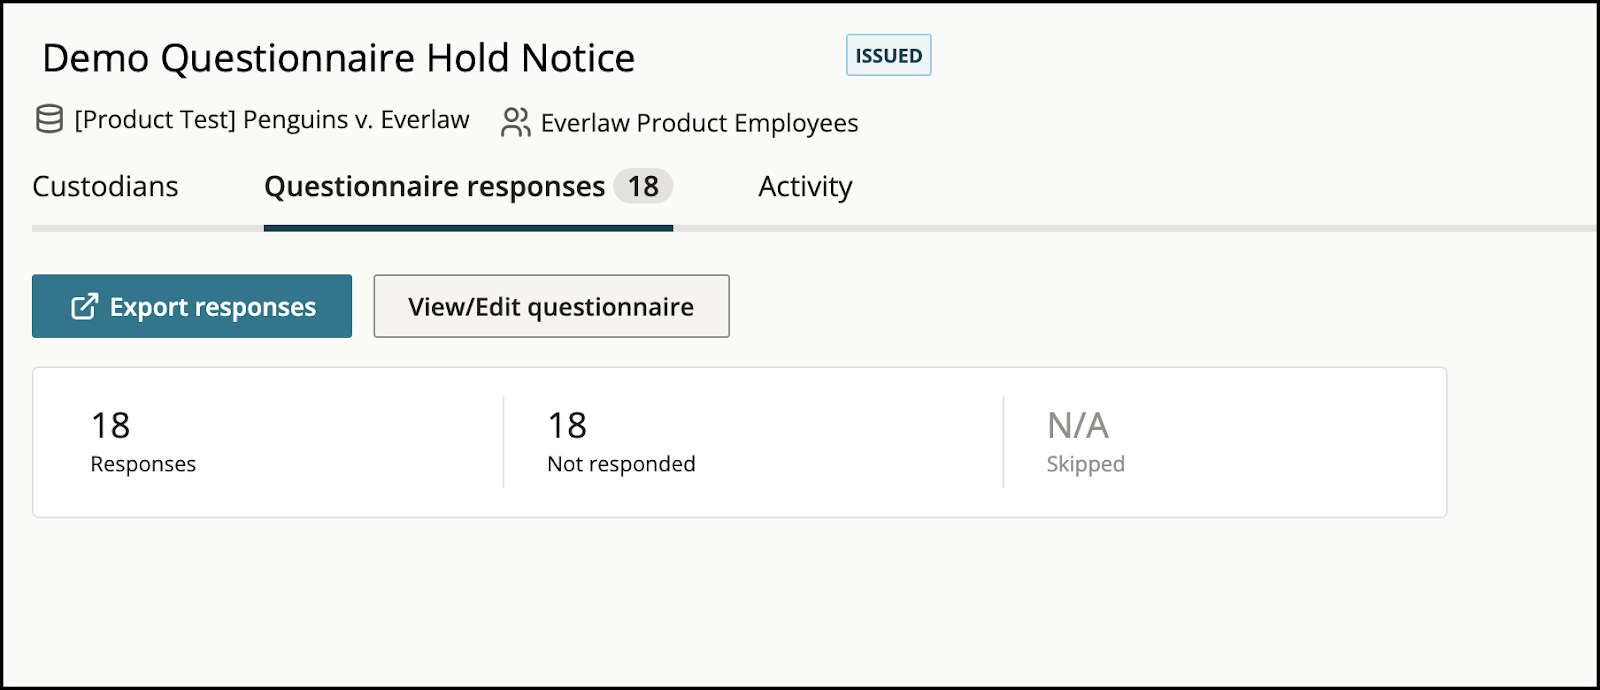The image size is (1600, 690).
Task: Click the 18 count badge on Questionnaire responses
Action: 643,186
